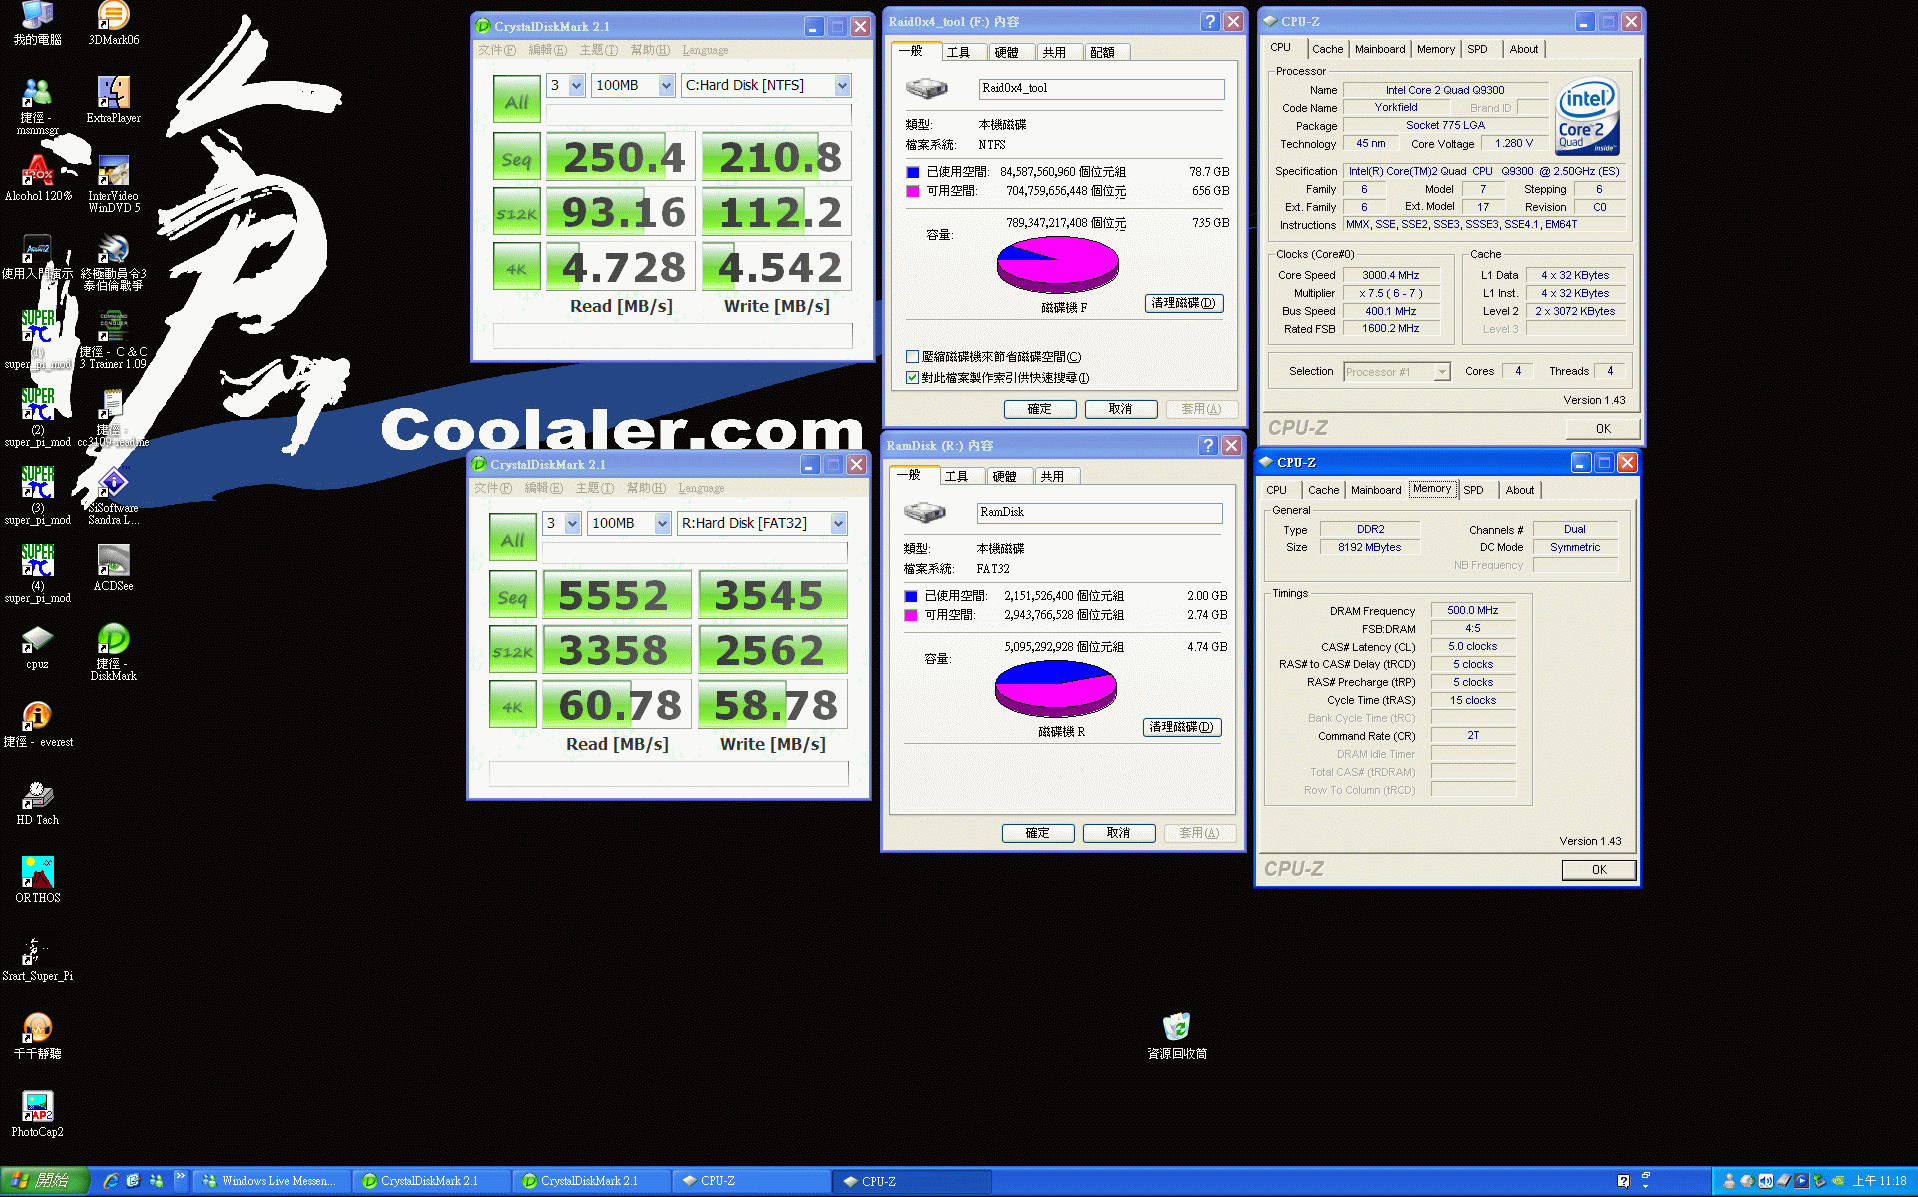Open the Language menu in the C: drive CrystalDiskMark
The image size is (1918, 1197).
tap(705, 50)
